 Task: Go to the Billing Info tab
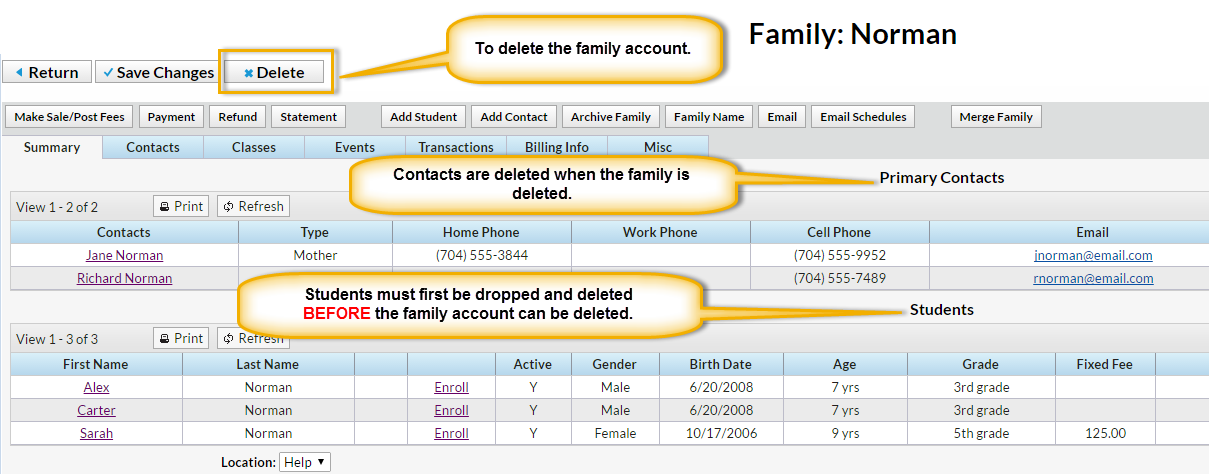557,147
